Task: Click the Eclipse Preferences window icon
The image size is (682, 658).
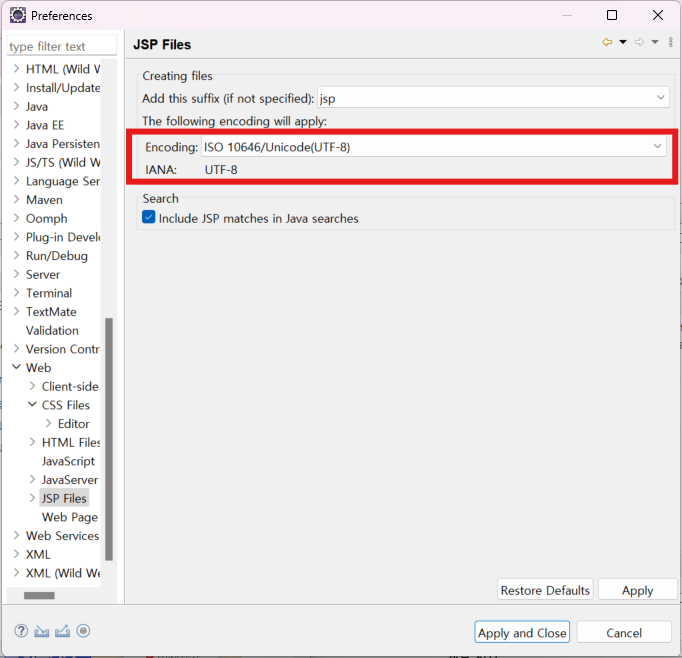Action: click(x=18, y=15)
